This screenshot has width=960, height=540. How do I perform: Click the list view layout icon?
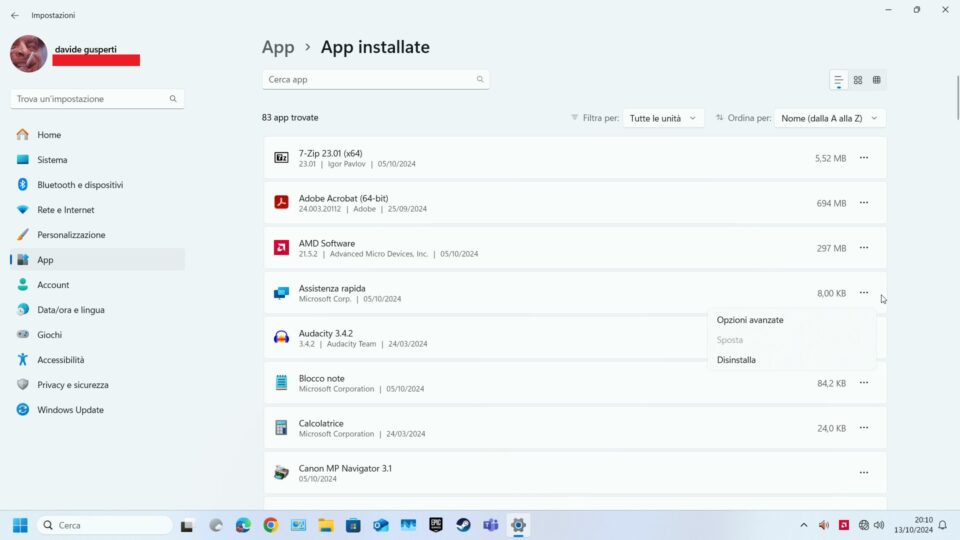(x=838, y=80)
